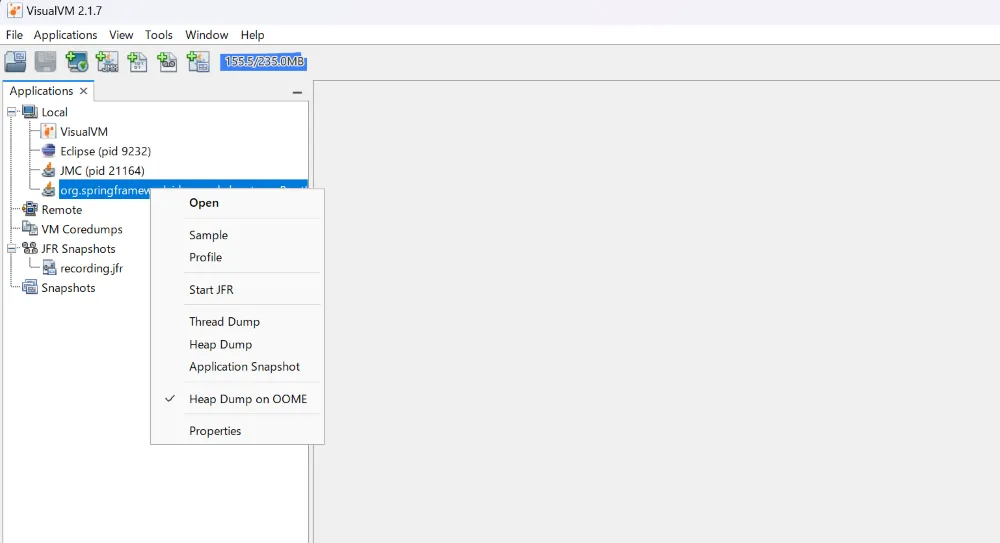This screenshot has width=1000, height=543.
Task: Toggle Heap Dump on OOME option
Action: pyautogui.click(x=237, y=399)
